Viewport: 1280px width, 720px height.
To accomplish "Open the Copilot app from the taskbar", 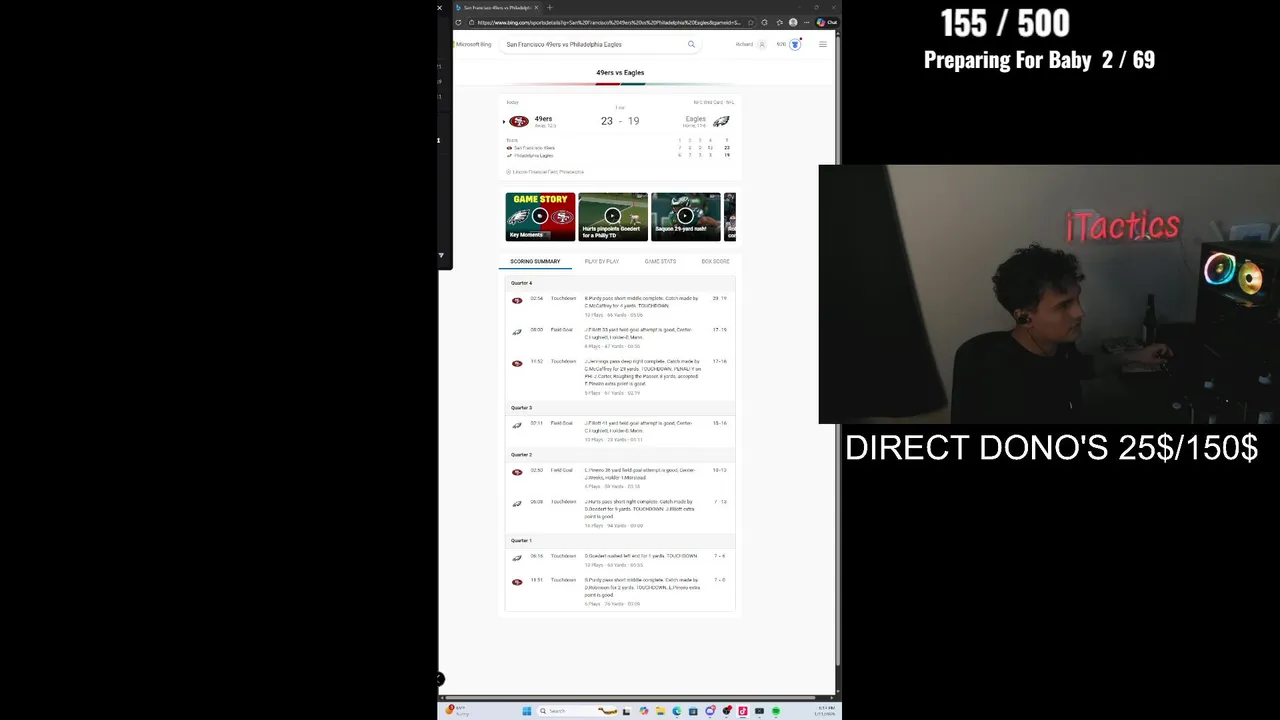I will (x=644, y=711).
